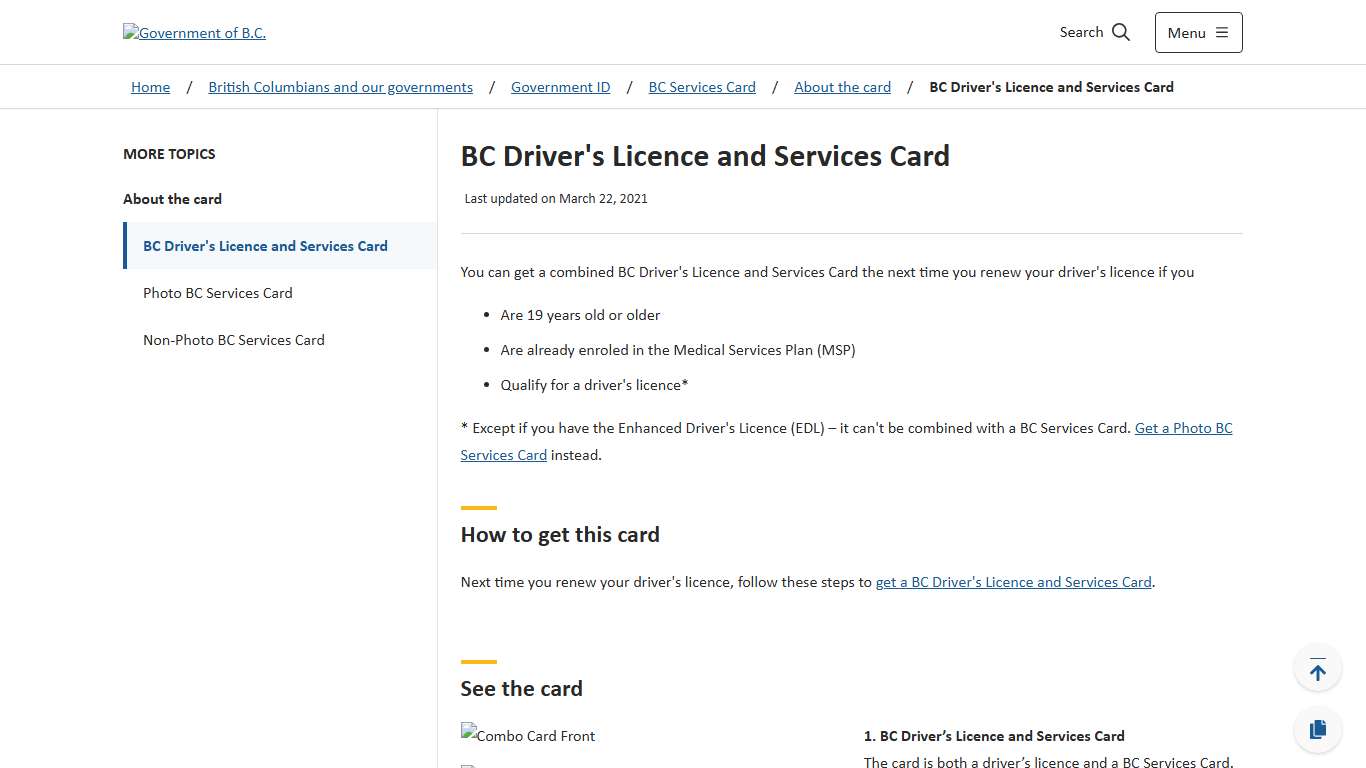Select BC Driver's Licence and Services Card sidebar entry
This screenshot has width=1366, height=768.
(x=265, y=245)
